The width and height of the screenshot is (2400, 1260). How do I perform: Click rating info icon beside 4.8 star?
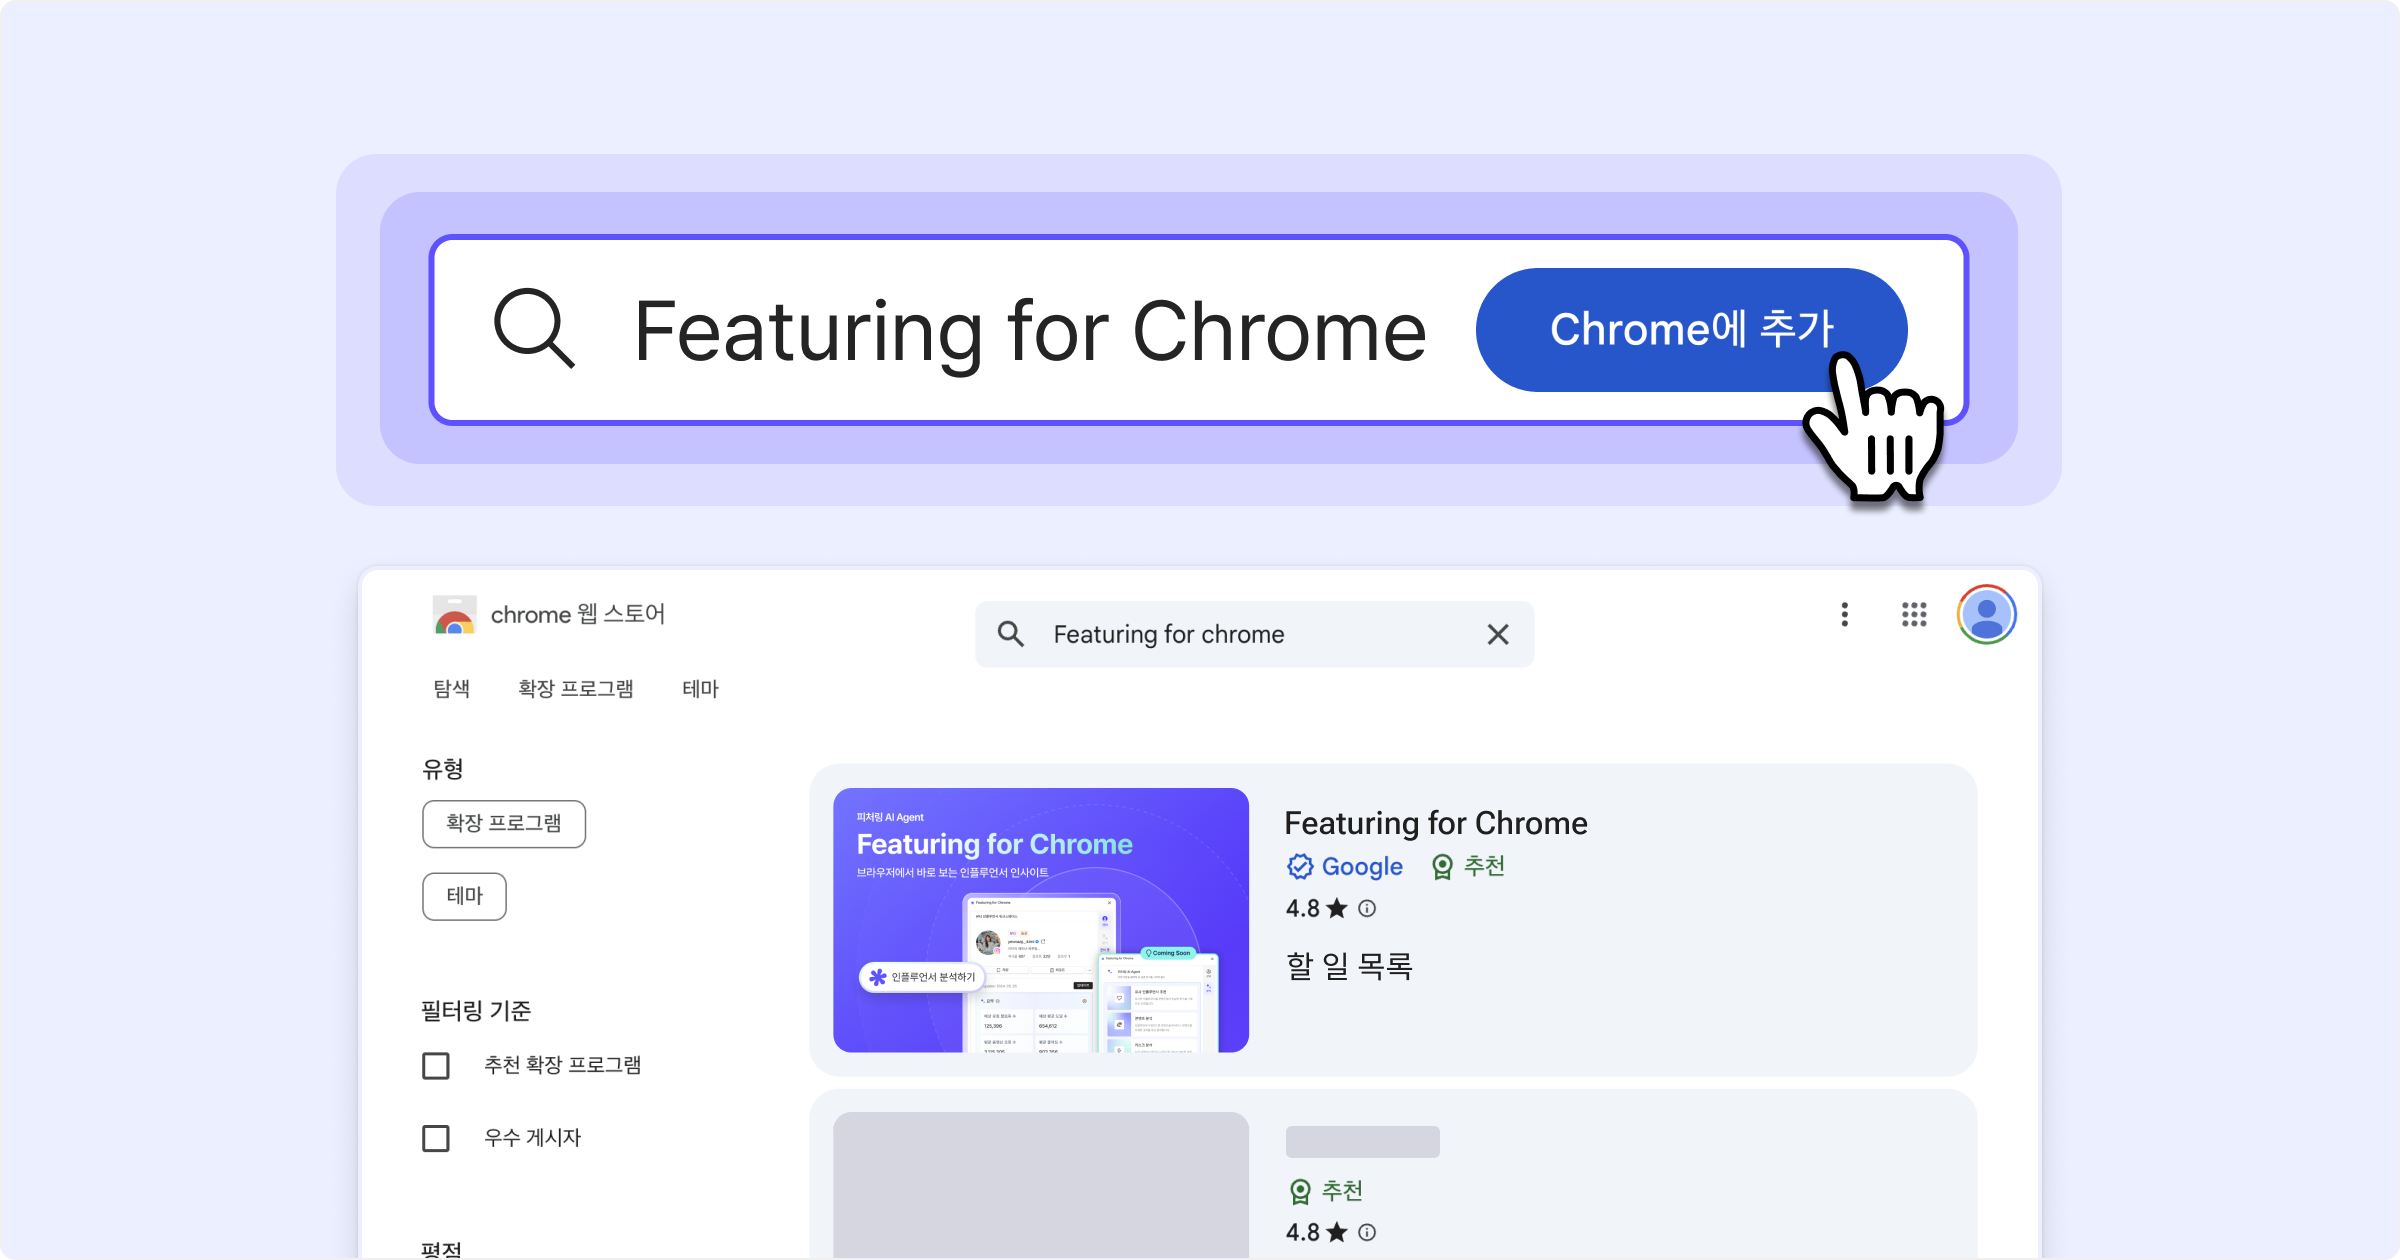point(1367,908)
